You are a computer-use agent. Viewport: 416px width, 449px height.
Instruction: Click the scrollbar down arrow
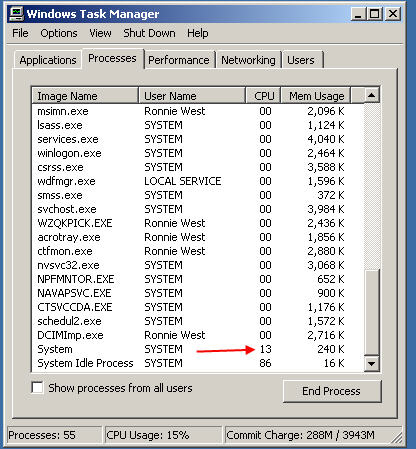tap(371, 363)
